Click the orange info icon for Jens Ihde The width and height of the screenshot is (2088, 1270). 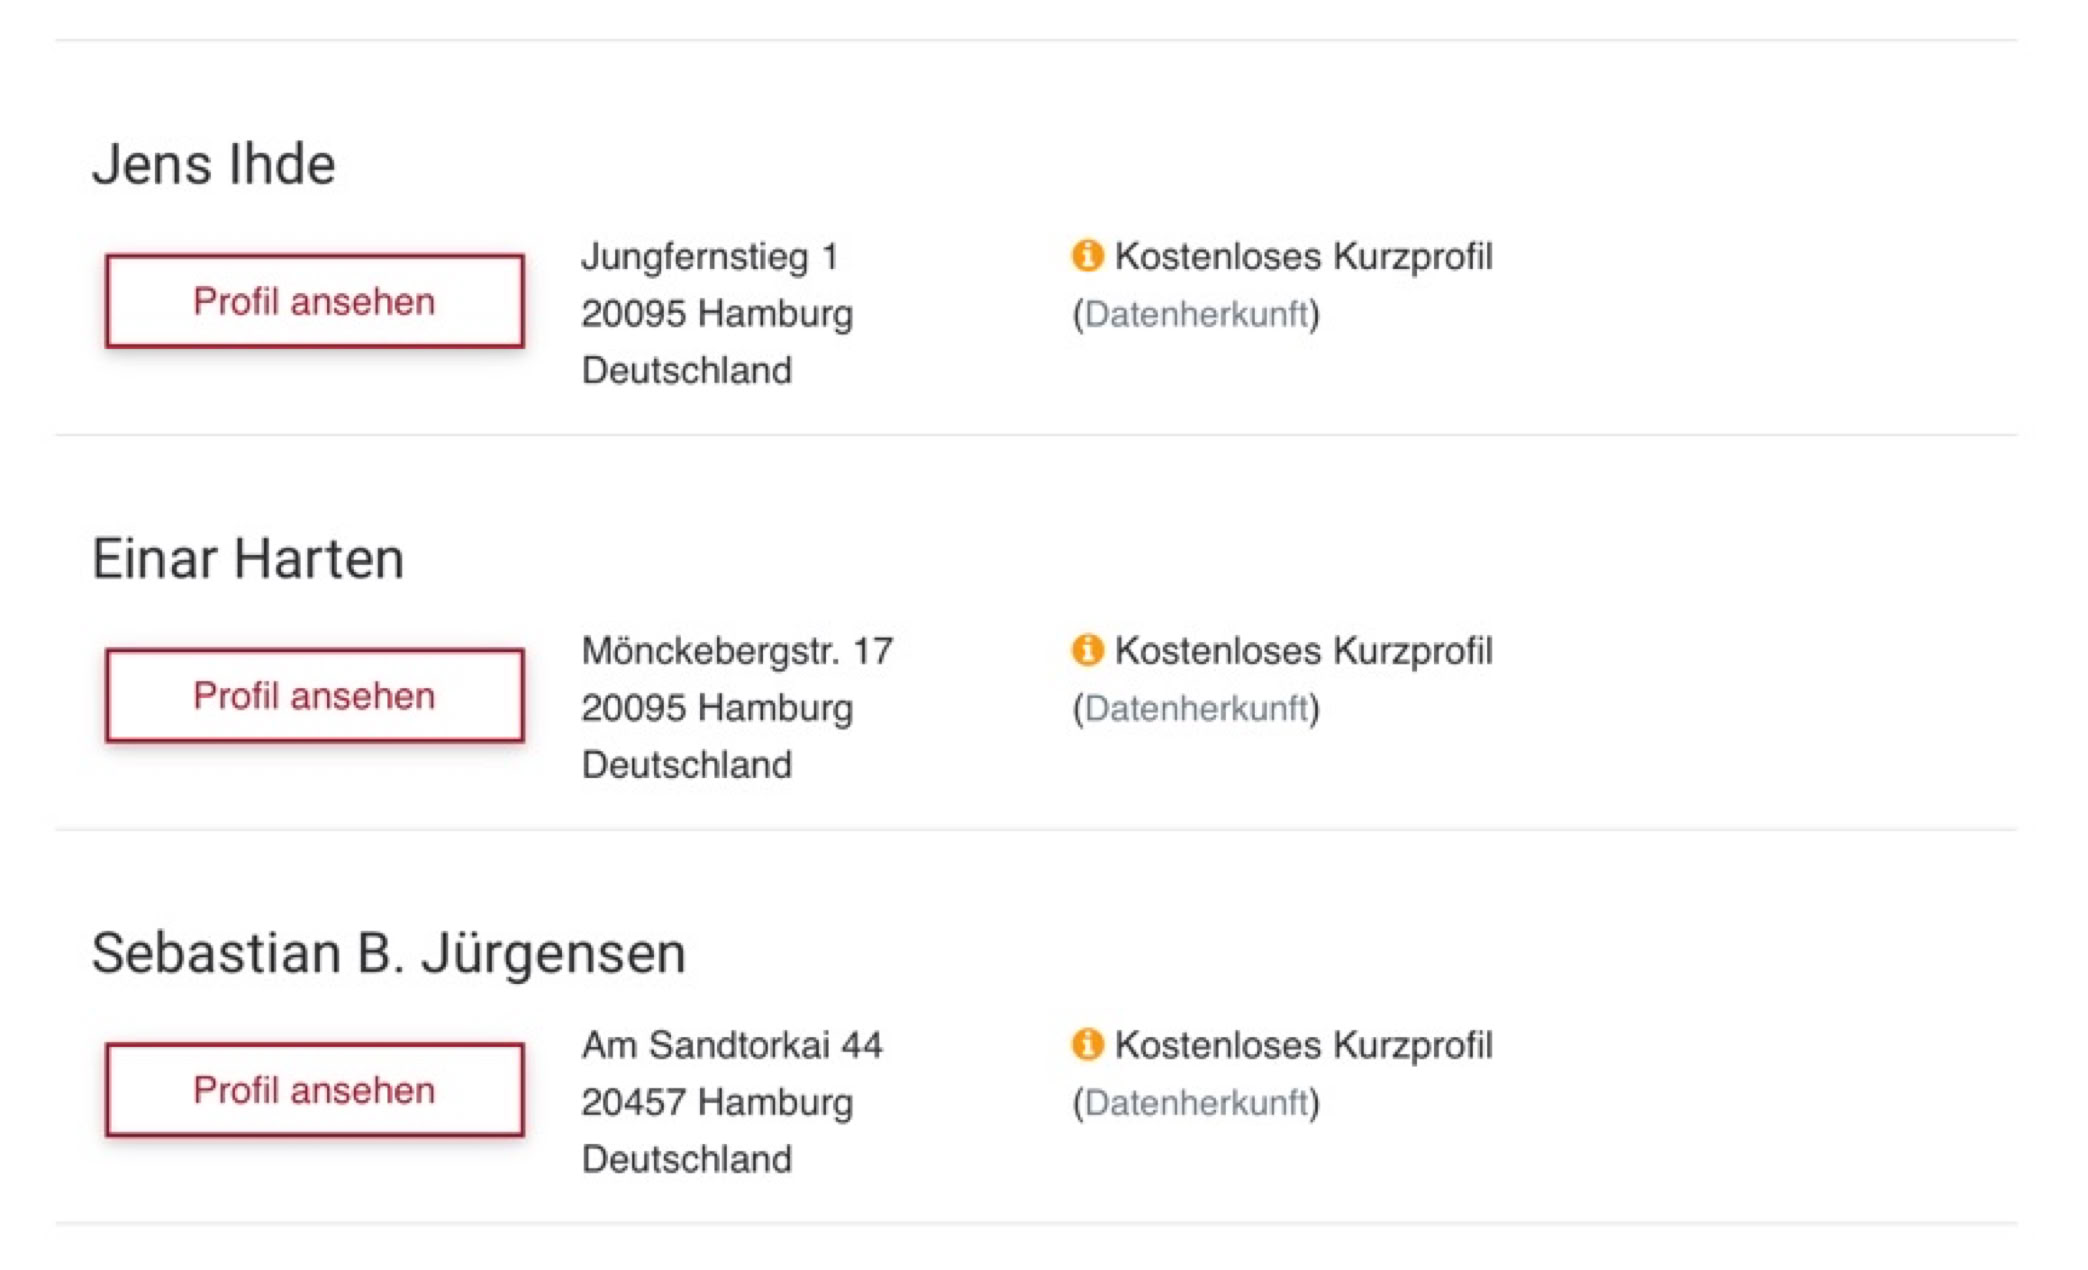pyautogui.click(x=1087, y=256)
